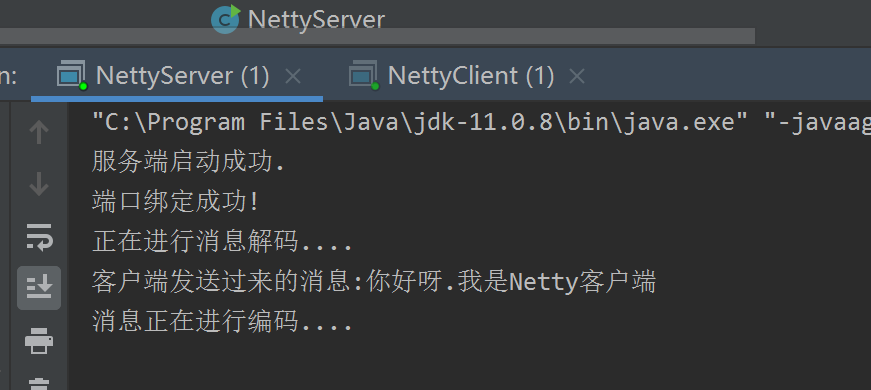Click the down arrow in console toolbar

39,184
